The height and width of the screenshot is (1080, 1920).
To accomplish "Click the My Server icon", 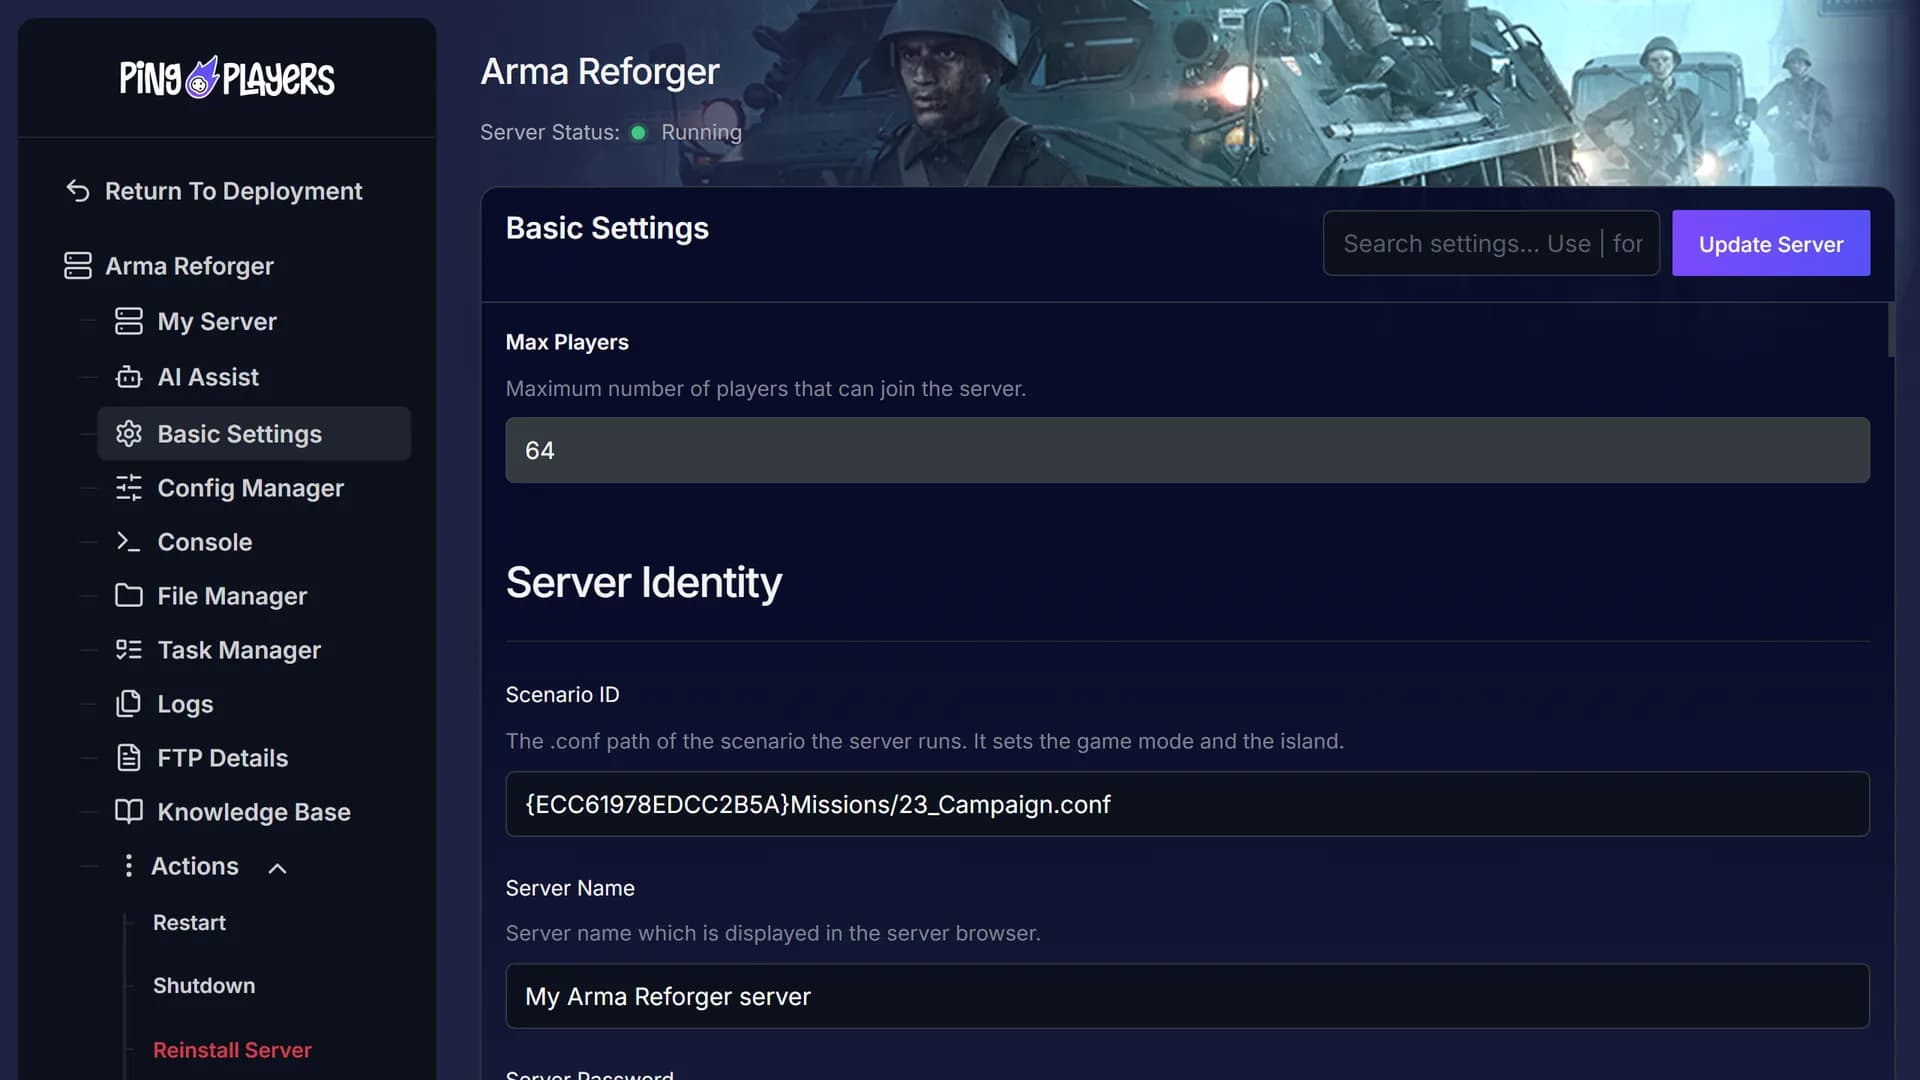I will click(x=129, y=321).
